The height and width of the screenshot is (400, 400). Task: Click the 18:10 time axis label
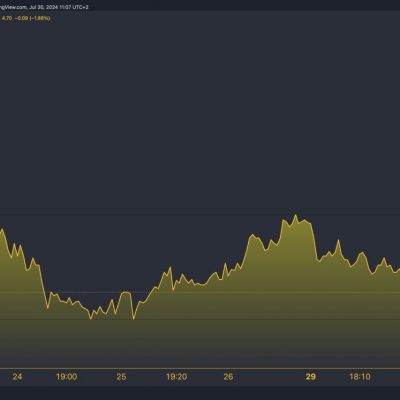[x=360, y=377]
